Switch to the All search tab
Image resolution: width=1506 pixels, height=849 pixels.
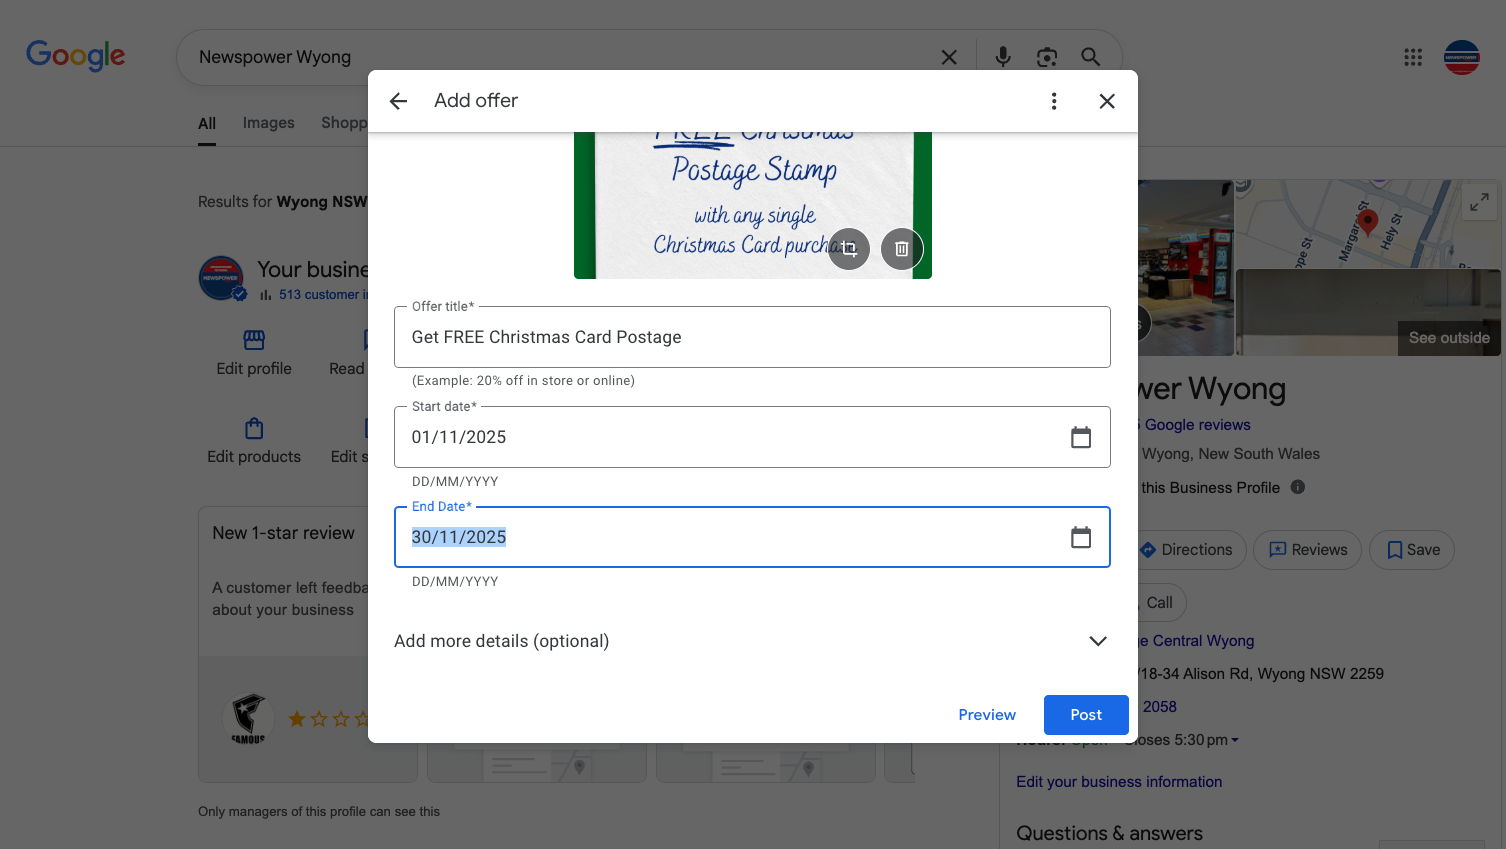coord(207,124)
